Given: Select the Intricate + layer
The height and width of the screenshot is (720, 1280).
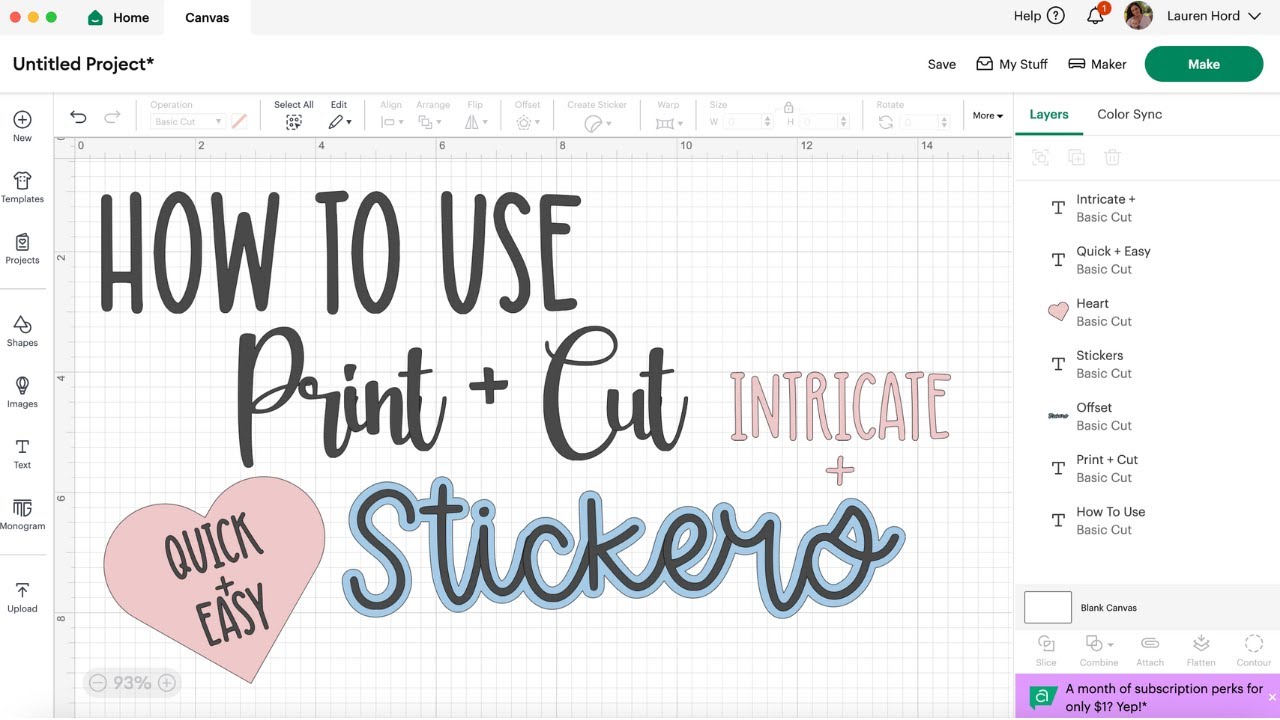Looking at the screenshot, I should coord(1147,208).
